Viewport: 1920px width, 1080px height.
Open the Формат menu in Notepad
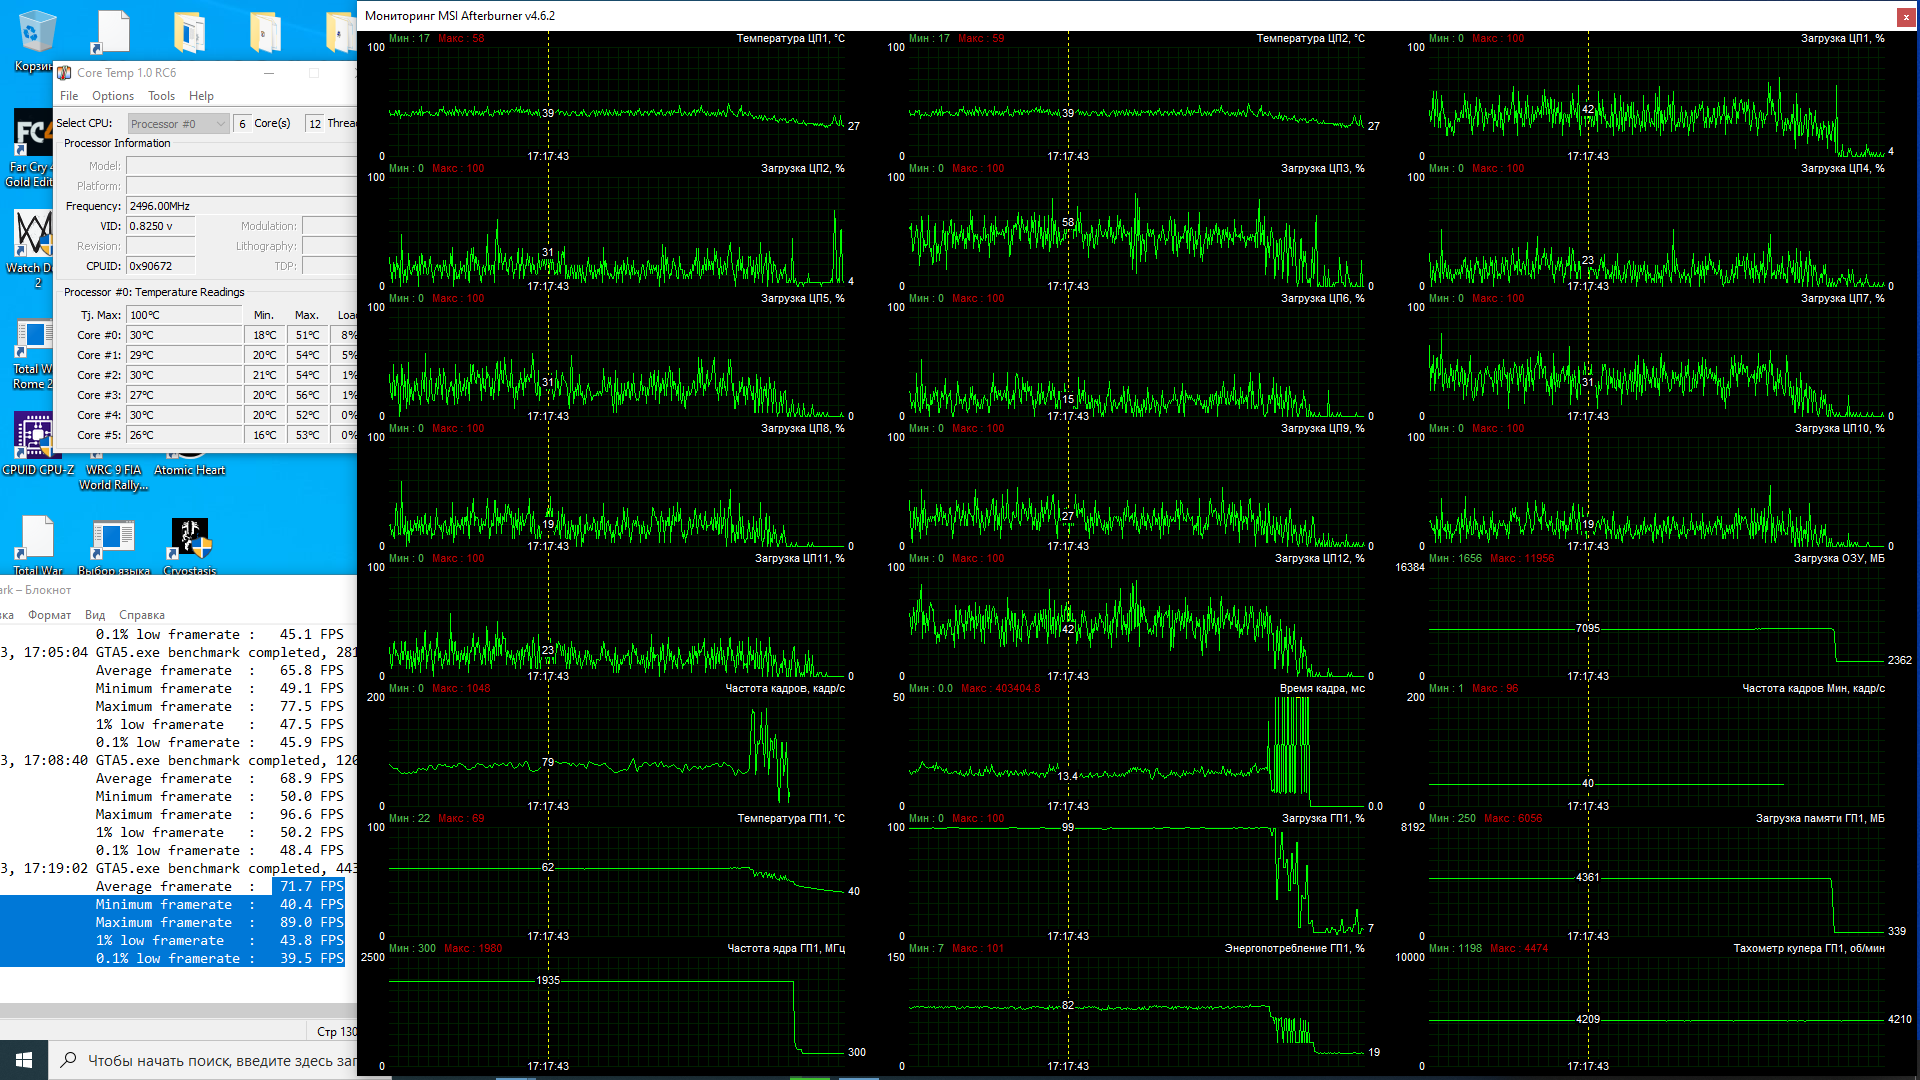[x=49, y=615]
